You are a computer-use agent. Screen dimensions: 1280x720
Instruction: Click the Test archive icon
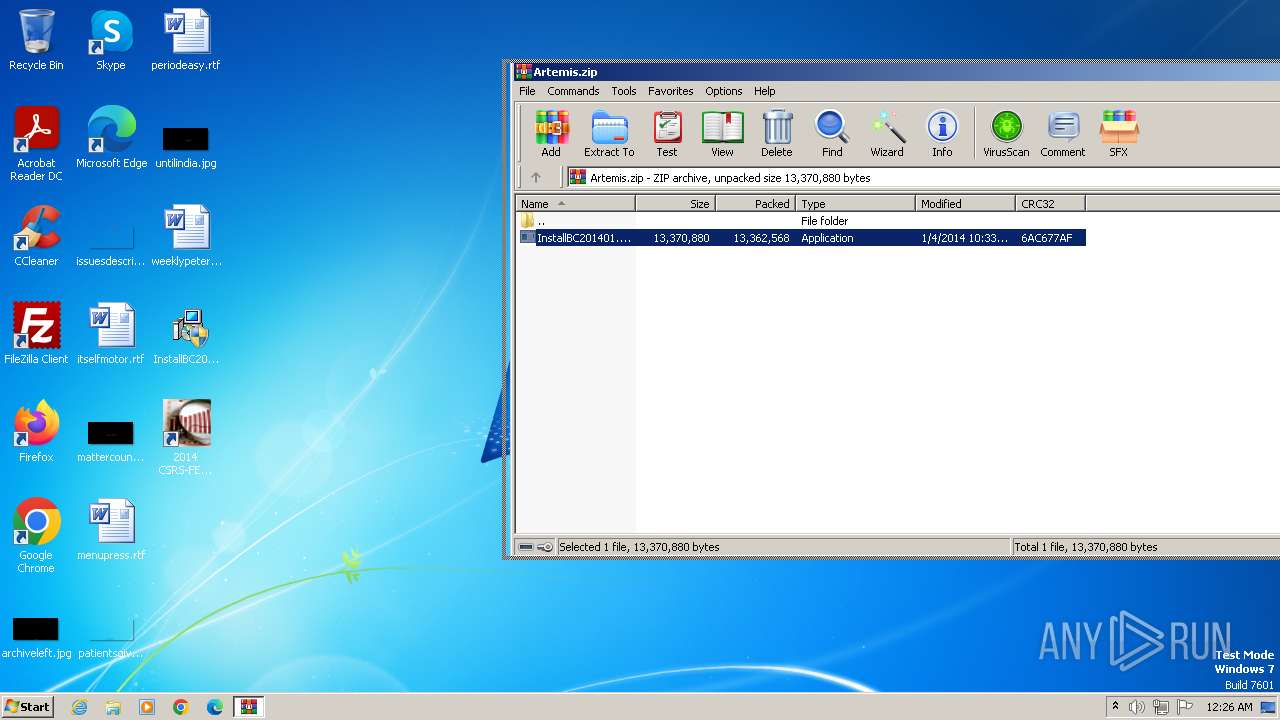click(667, 134)
